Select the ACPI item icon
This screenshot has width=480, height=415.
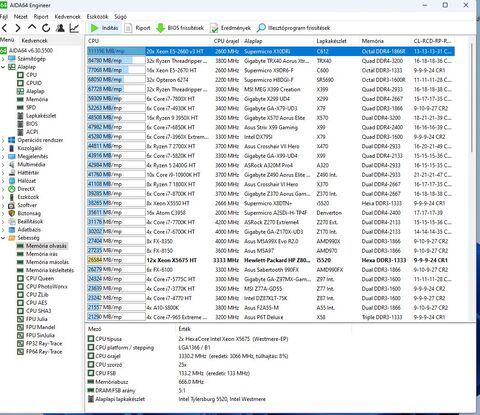click(x=20, y=132)
